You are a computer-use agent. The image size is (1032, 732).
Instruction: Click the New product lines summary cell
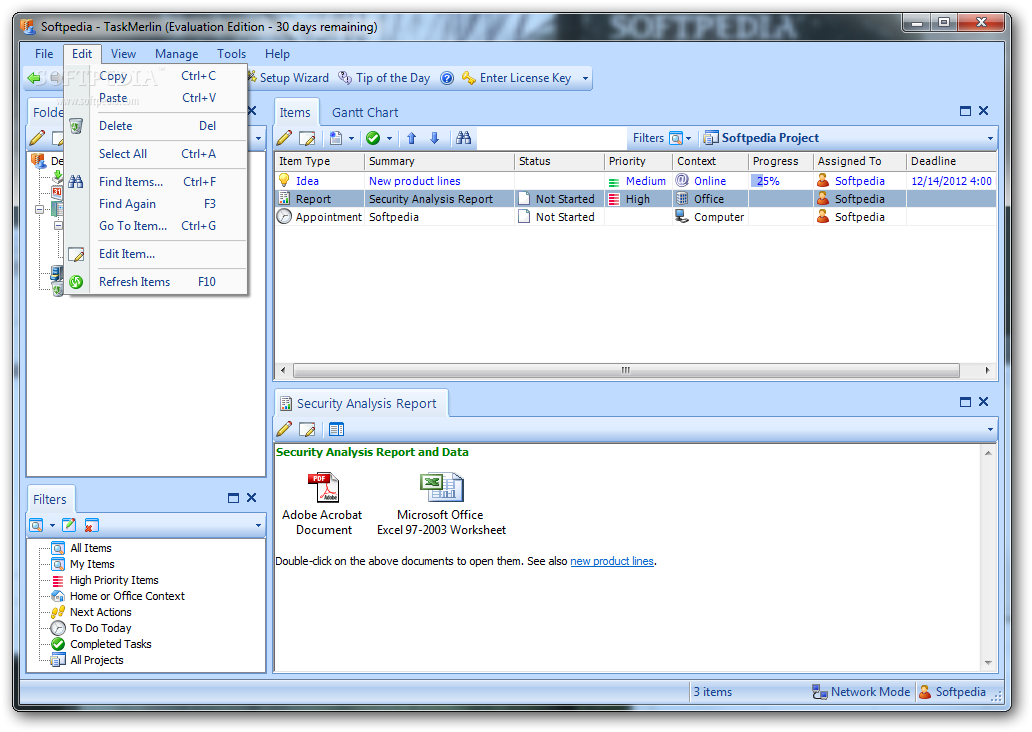coord(439,181)
